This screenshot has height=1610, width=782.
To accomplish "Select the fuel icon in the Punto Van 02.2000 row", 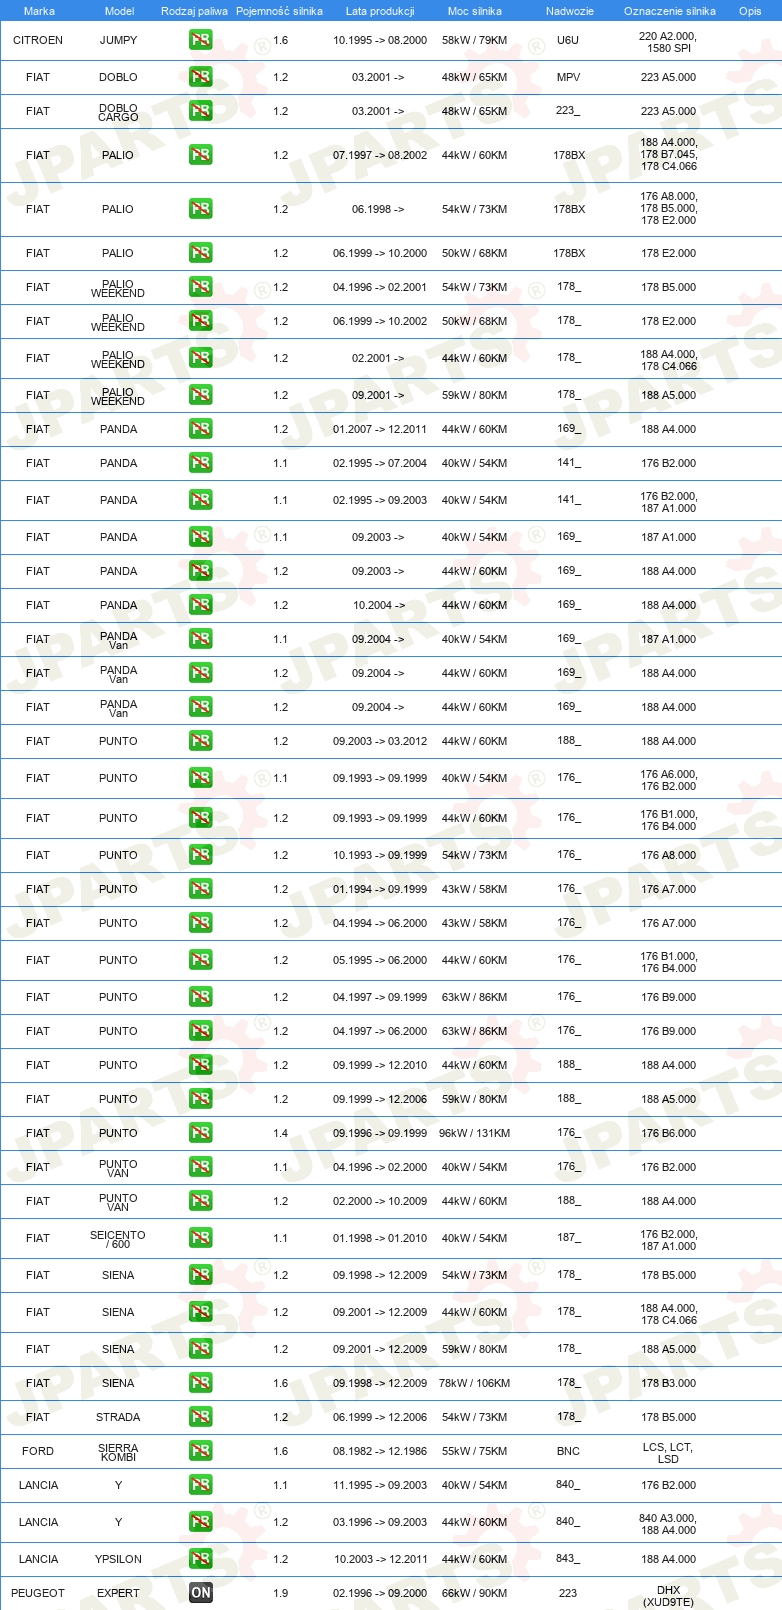I will 201,1201.
